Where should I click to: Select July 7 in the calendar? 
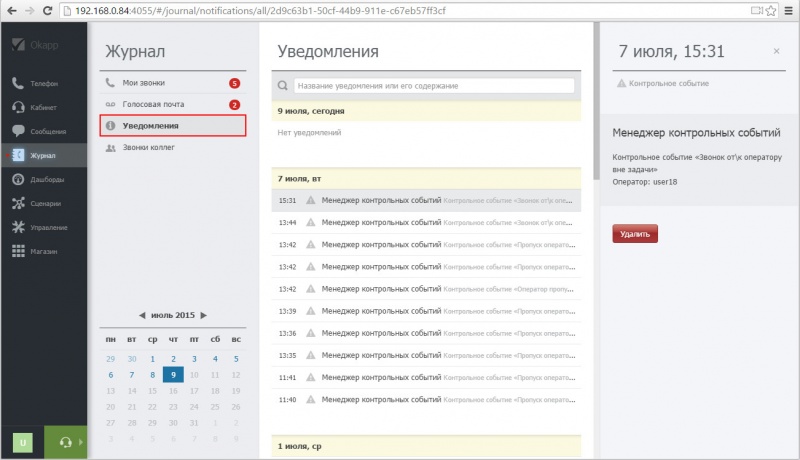(x=132, y=375)
